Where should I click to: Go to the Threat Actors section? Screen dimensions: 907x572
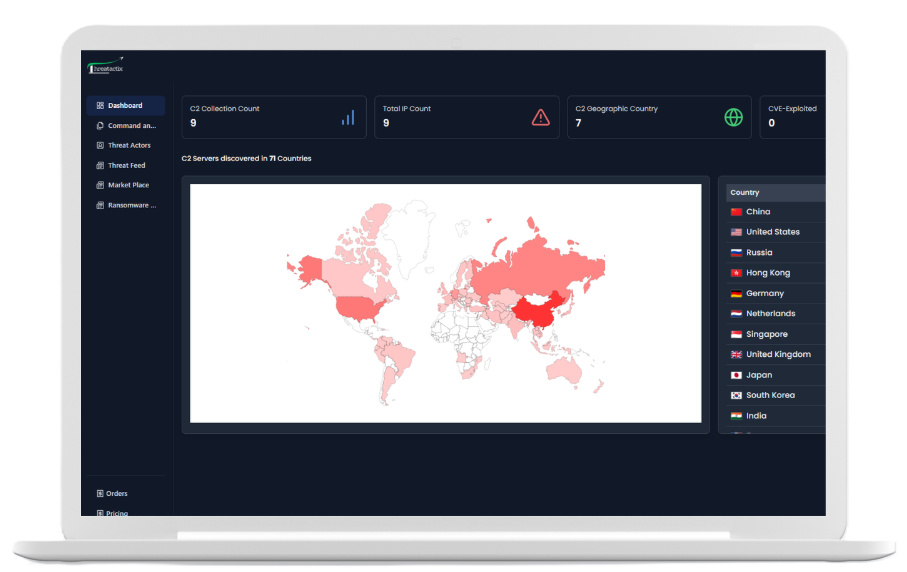pos(126,145)
